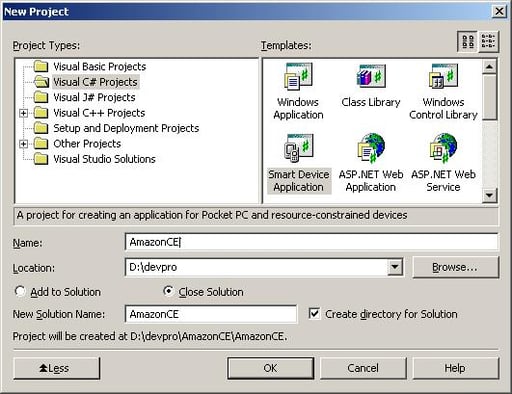Close the New Project dialog
512x394 pixels.
499,11
